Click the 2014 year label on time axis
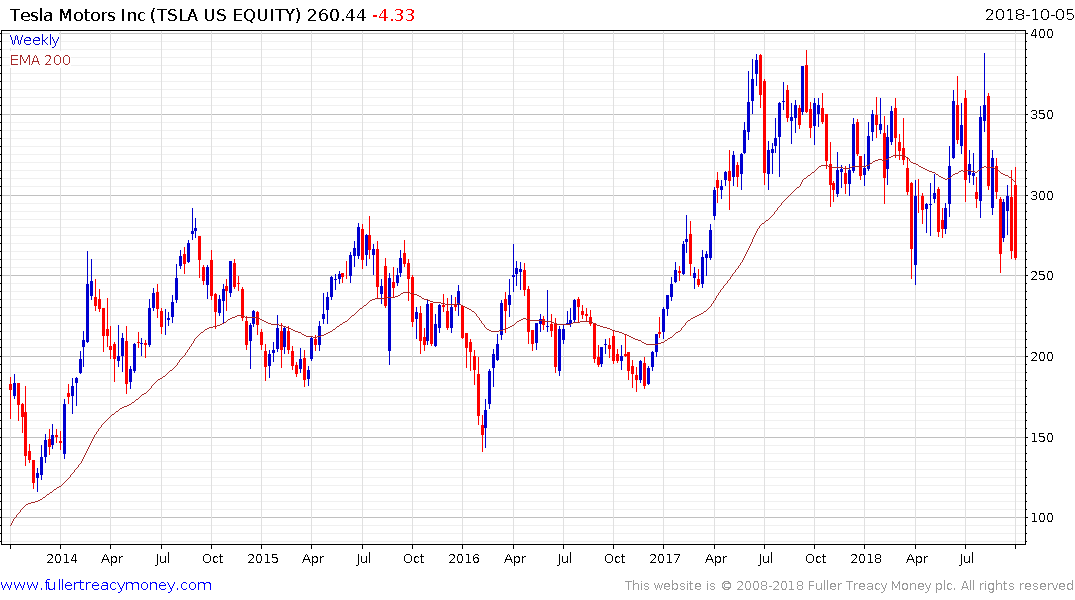This screenshot has width=1075, height=600. point(62,558)
